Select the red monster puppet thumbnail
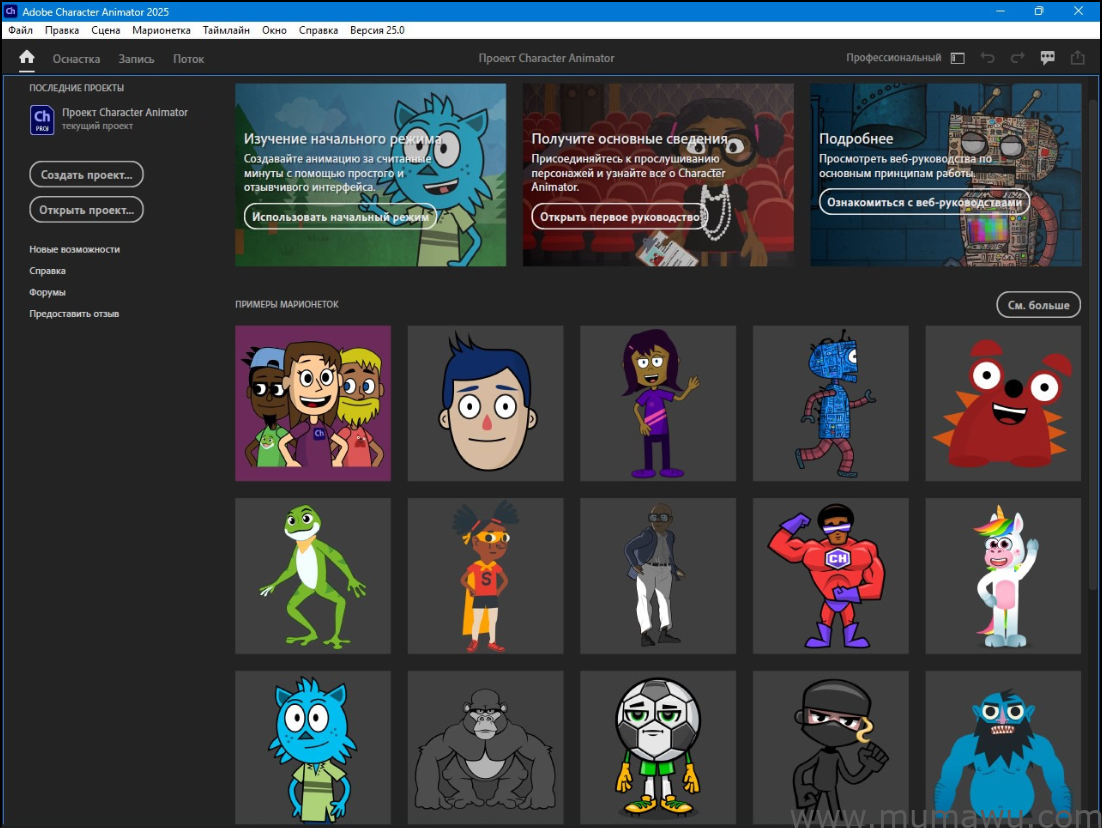 pos(1003,403)
